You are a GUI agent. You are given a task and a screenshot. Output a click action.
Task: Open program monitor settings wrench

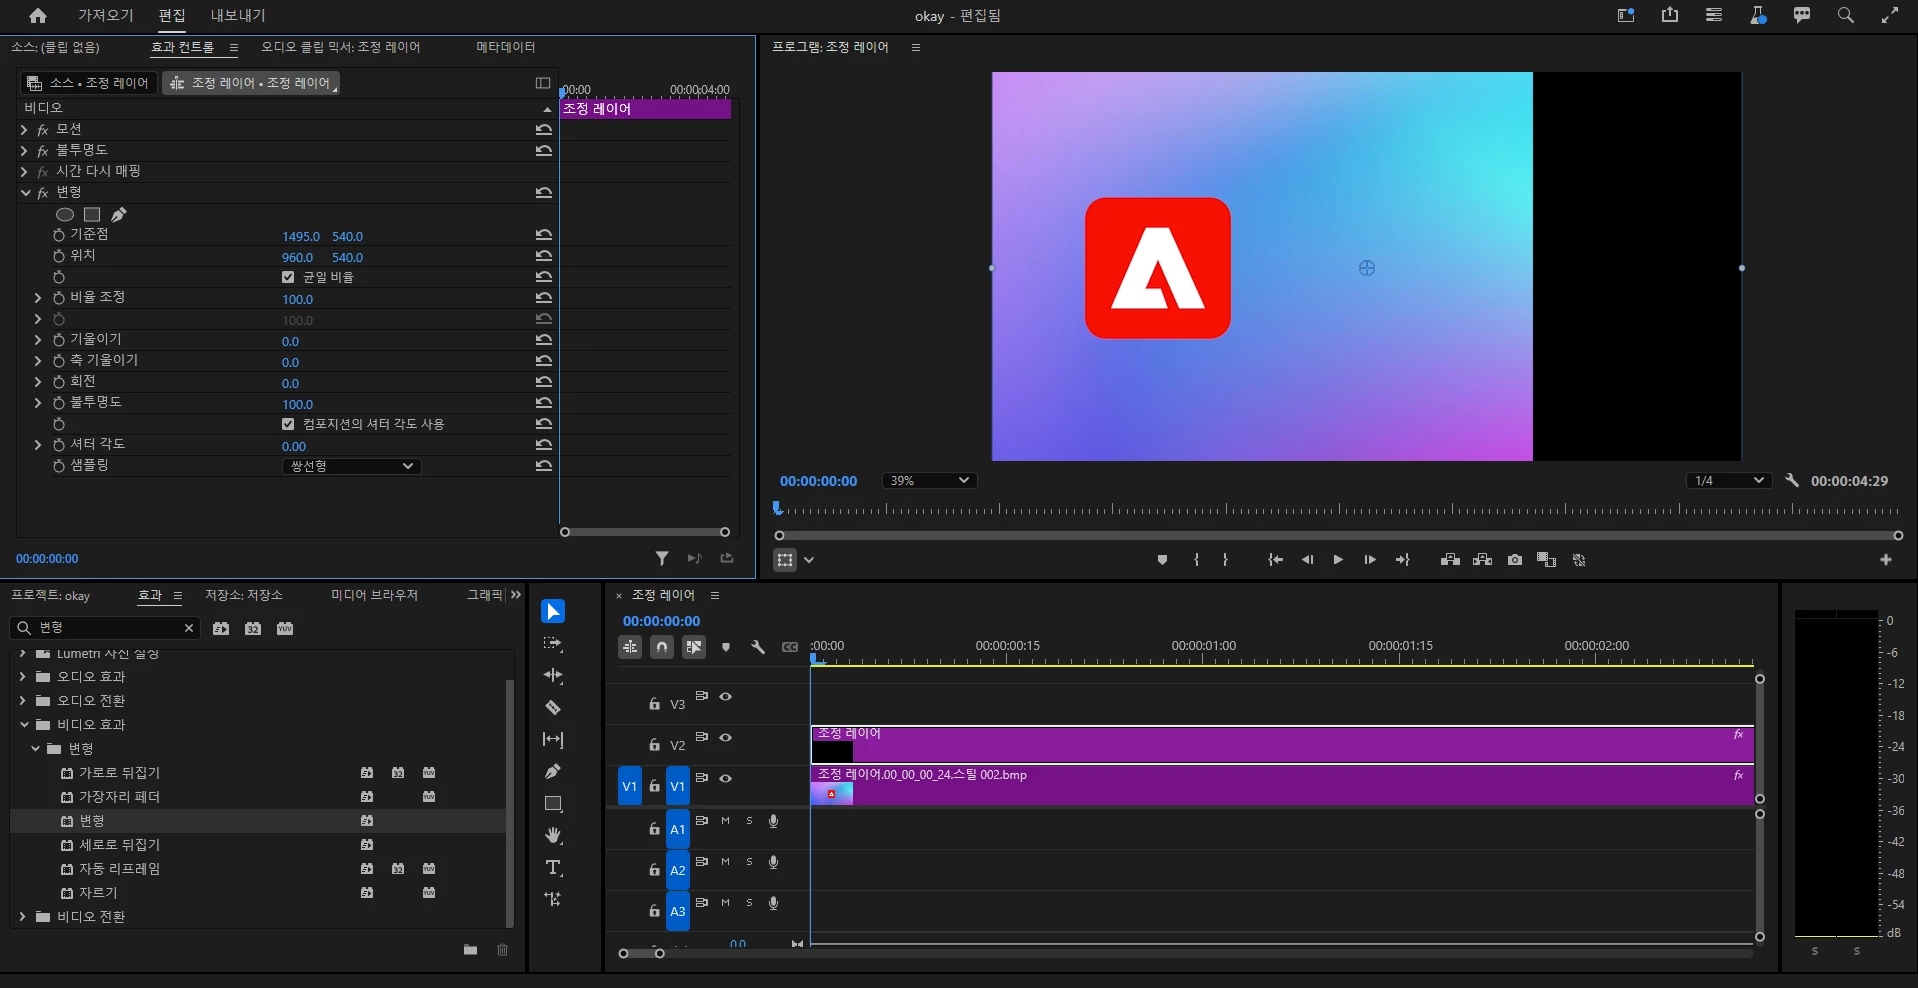[1792, 481]
